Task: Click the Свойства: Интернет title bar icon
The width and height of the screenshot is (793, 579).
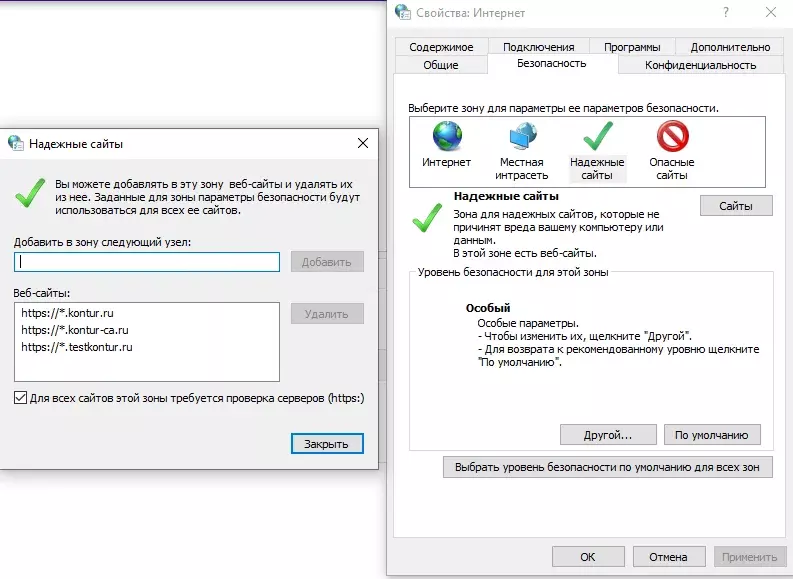Action: [403, 12]
